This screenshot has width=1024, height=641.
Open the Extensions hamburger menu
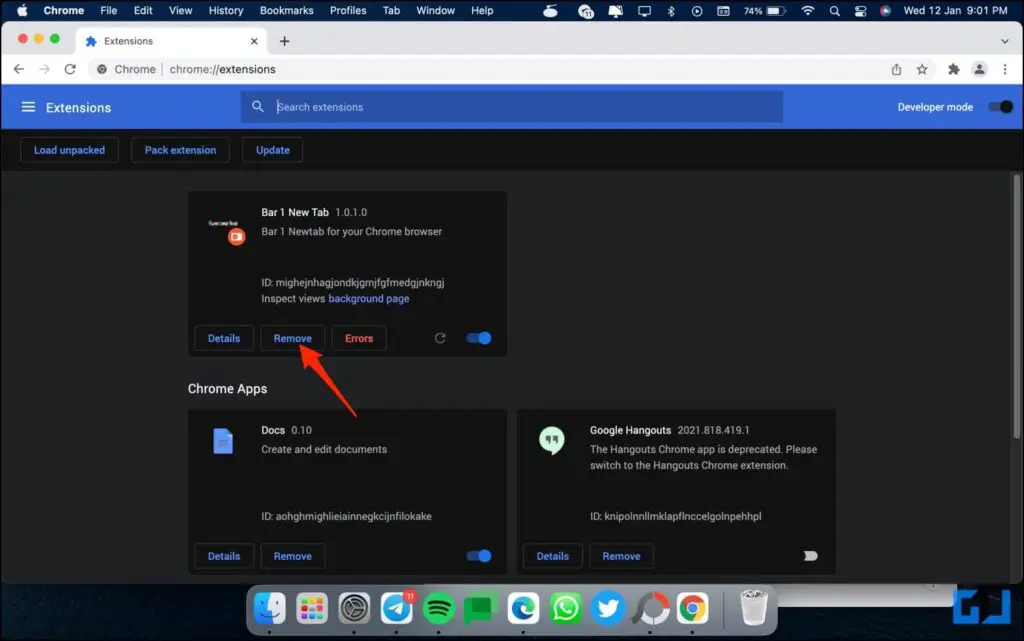click(28, 106)
